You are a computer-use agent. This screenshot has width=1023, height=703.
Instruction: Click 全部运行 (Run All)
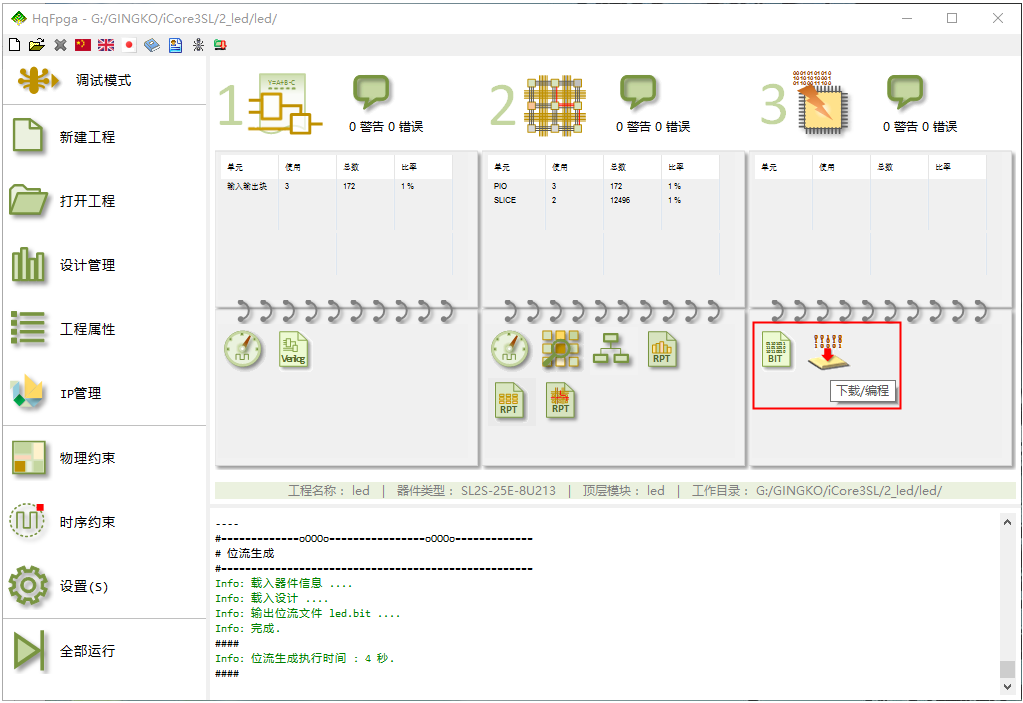[87, 651]
